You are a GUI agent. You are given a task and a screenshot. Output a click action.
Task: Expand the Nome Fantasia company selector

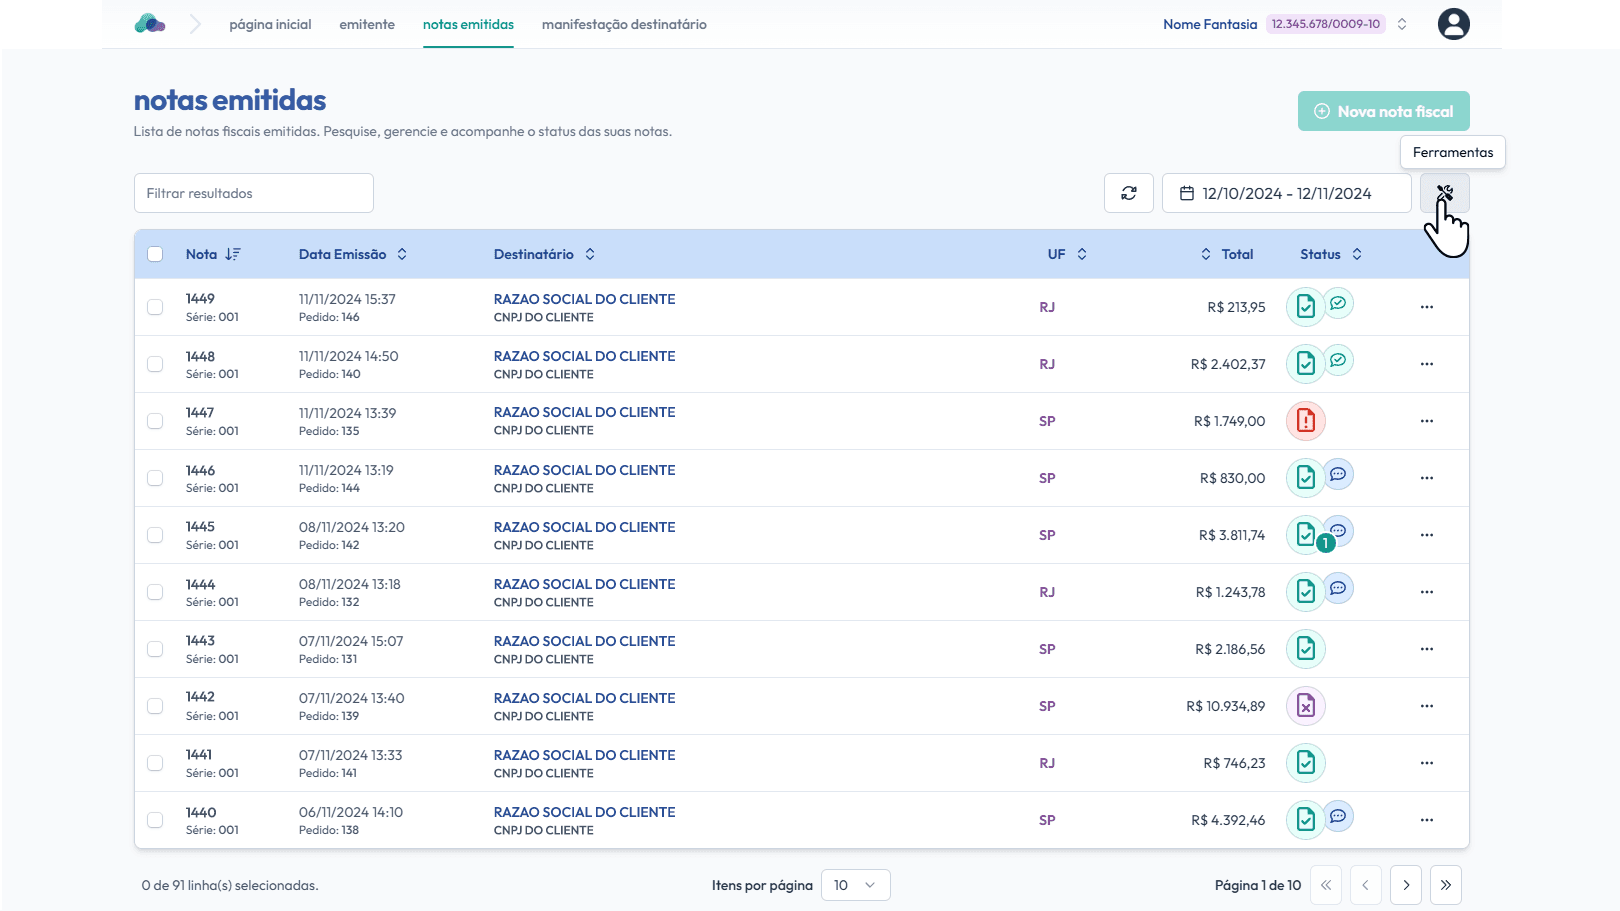pos(1402,24)
